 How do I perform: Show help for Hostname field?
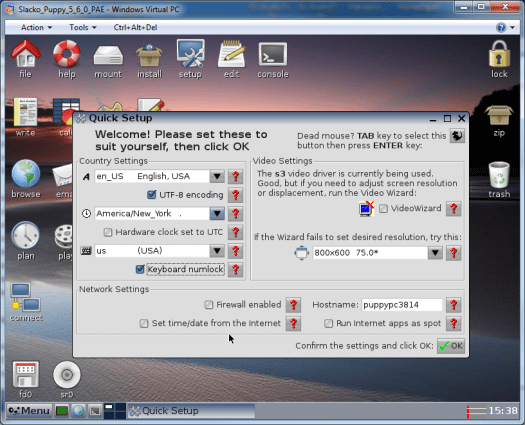tap(454, 305)
